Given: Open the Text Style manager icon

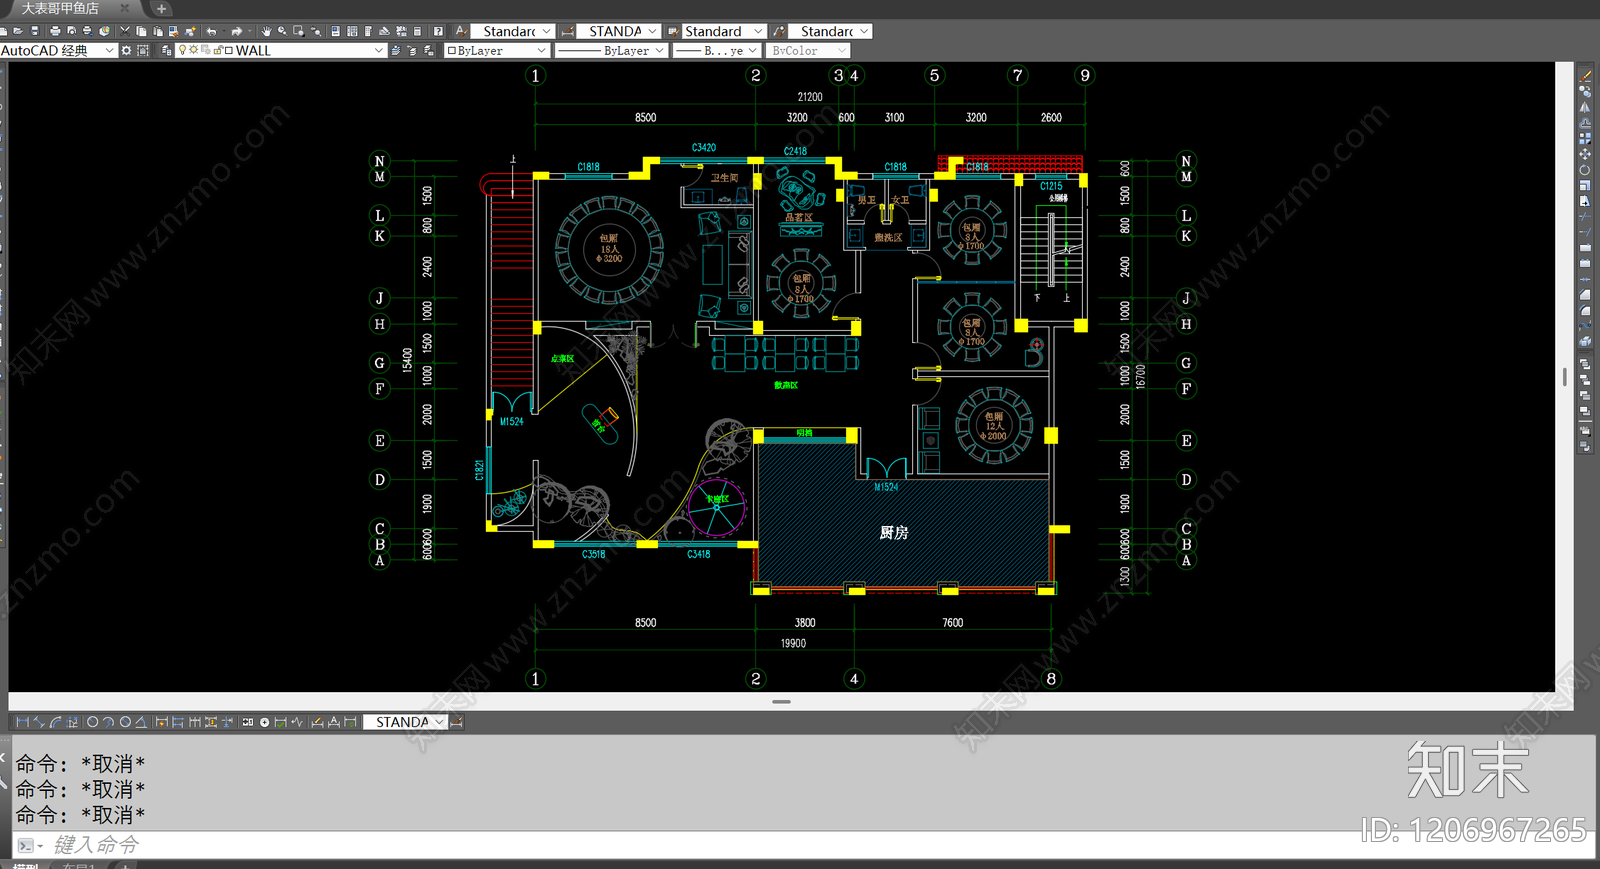Looking at the screenshot, I should [461, 31].
